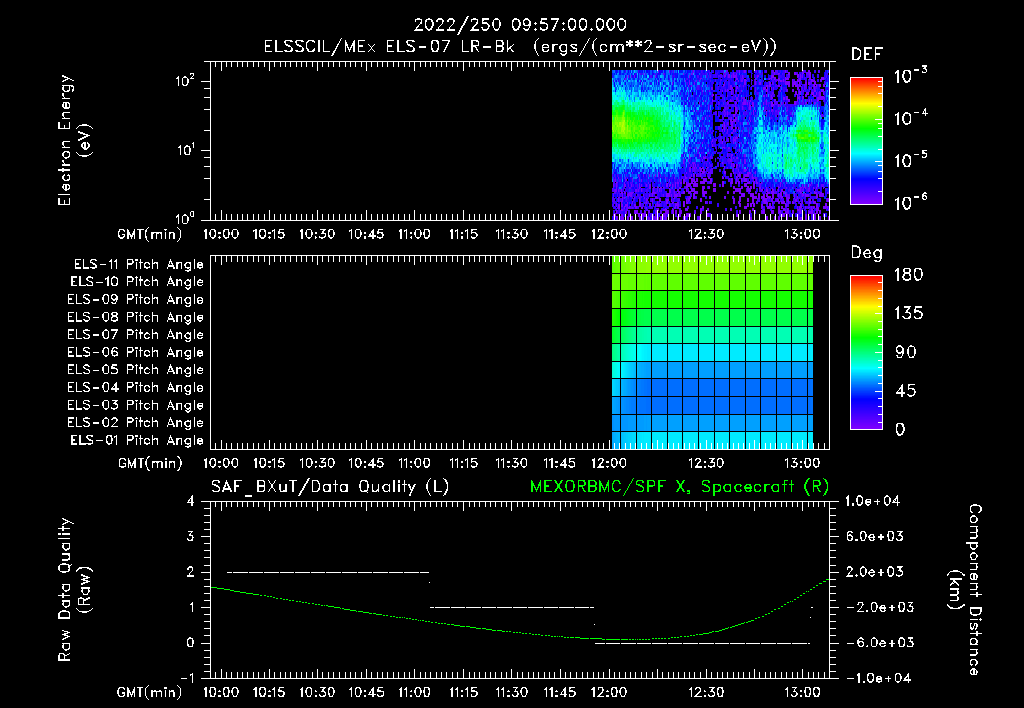Click the data quality tick label 4
1024x708 pixels.
tap(191, 501)
